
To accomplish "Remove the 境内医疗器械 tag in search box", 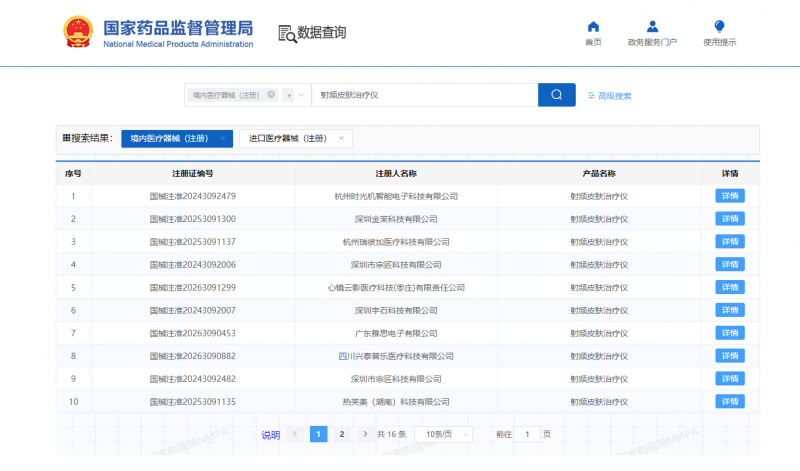I will tap(271, 94).
